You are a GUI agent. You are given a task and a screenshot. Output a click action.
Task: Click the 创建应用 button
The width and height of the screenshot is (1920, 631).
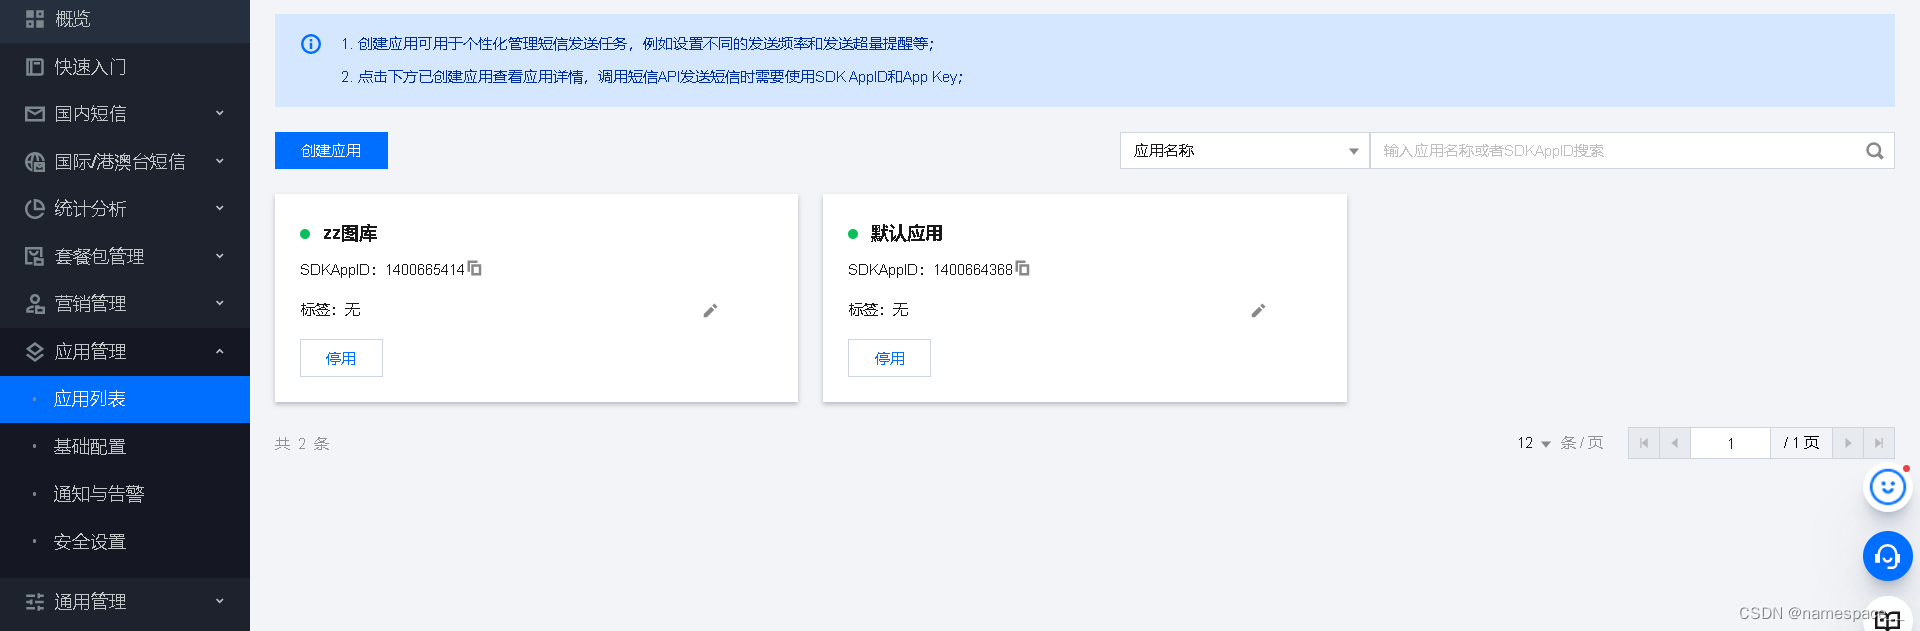(331, 151)
